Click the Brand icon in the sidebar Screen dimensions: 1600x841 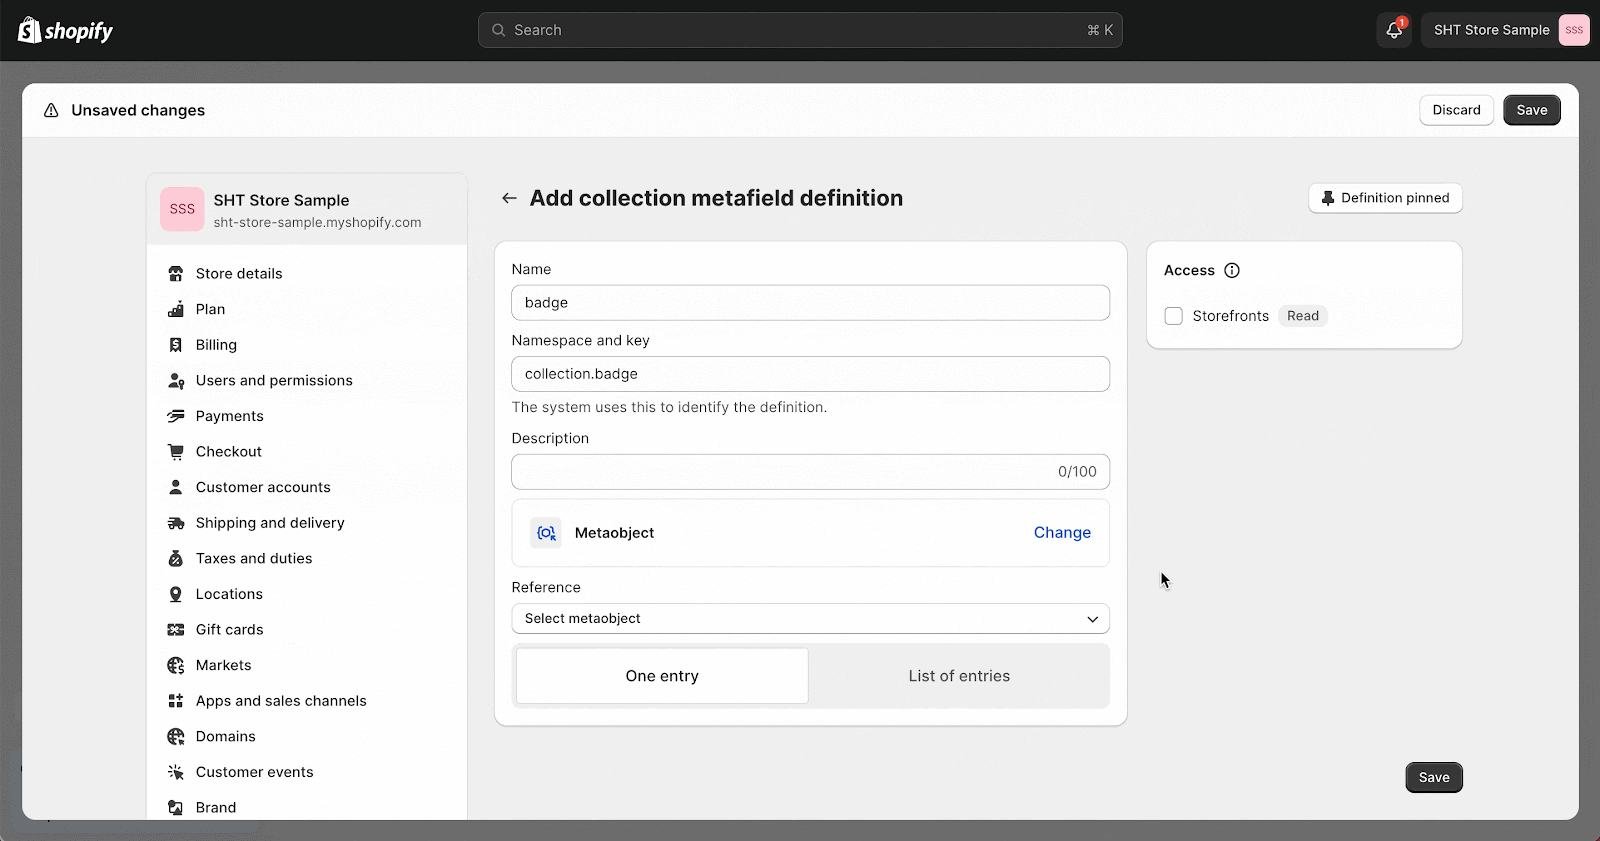click(176, 808)
